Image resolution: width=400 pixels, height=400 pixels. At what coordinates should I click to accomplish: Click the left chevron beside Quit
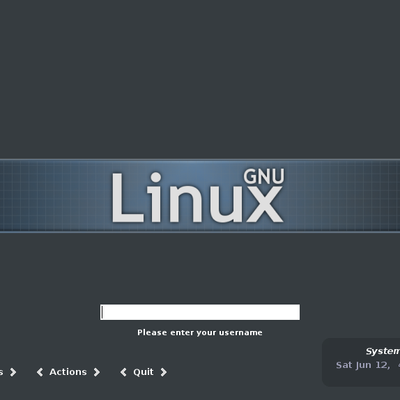[123, 372]
